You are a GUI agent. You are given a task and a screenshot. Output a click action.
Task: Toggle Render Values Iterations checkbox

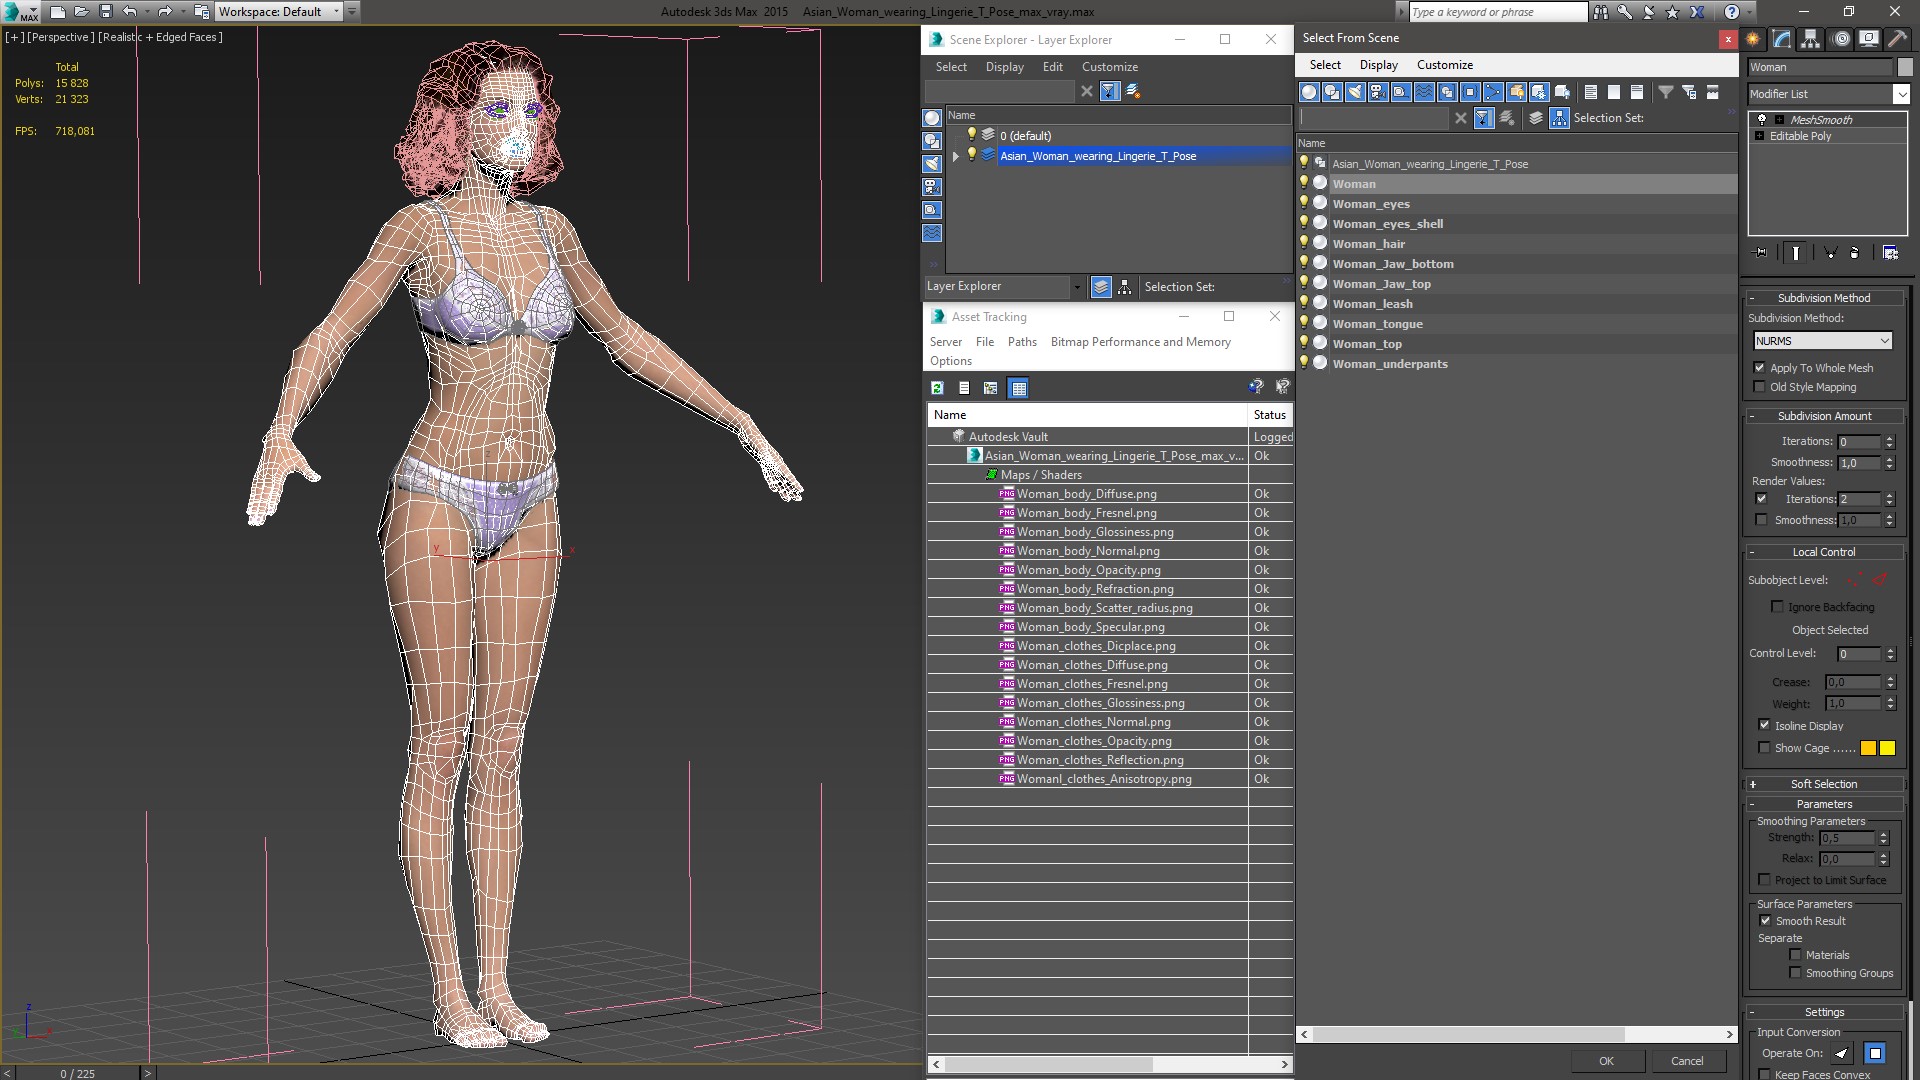[x=1761, y=499]
